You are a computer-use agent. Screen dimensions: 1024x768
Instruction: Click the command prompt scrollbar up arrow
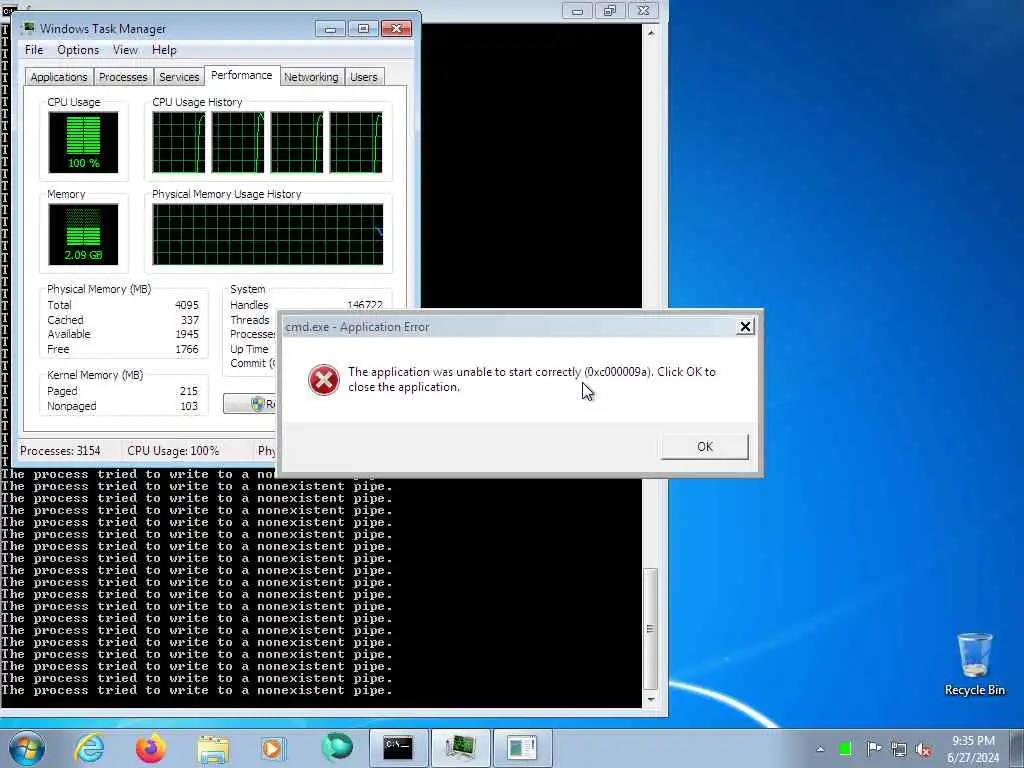tap(650, 32)
